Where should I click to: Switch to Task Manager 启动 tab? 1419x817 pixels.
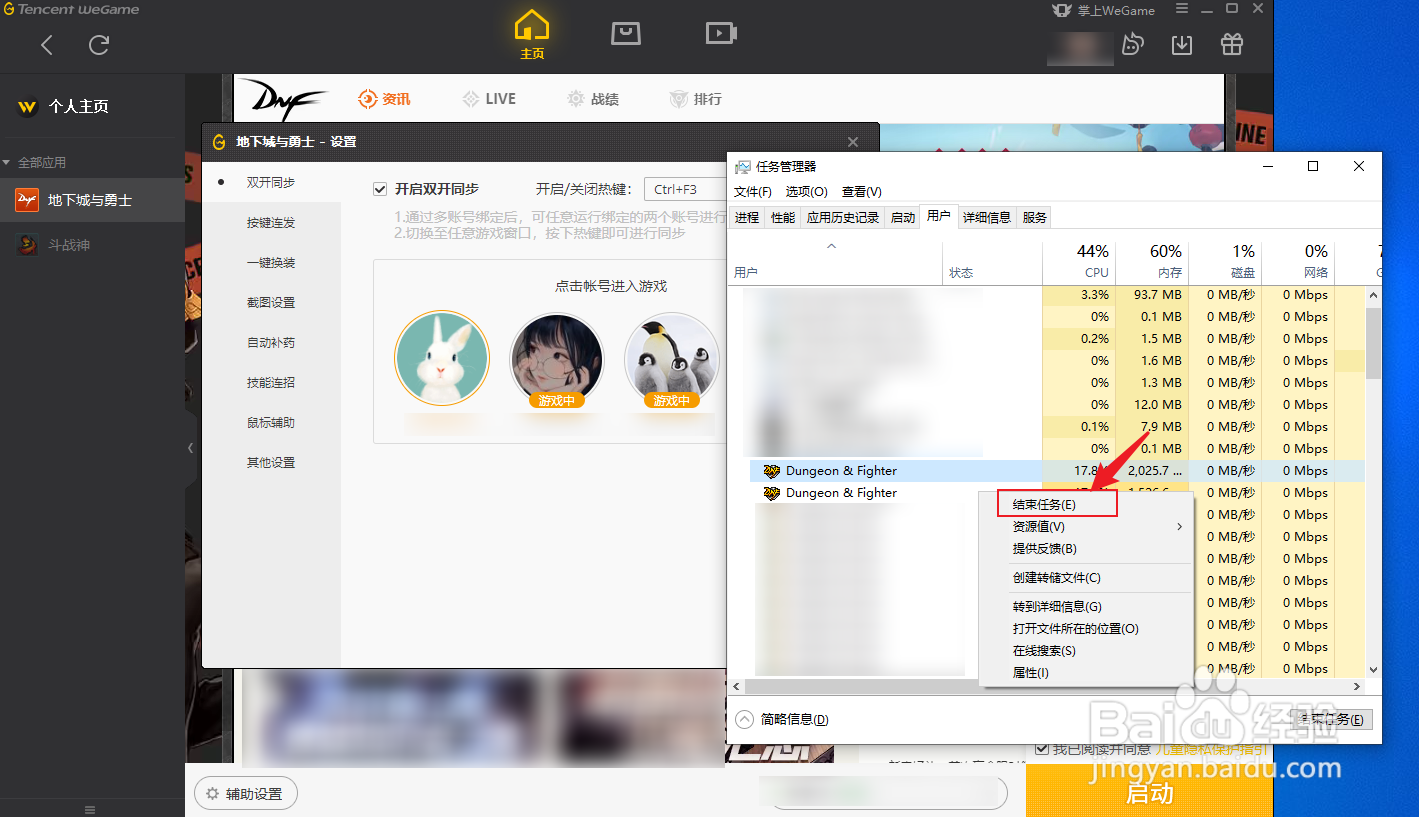coord(902,218)
